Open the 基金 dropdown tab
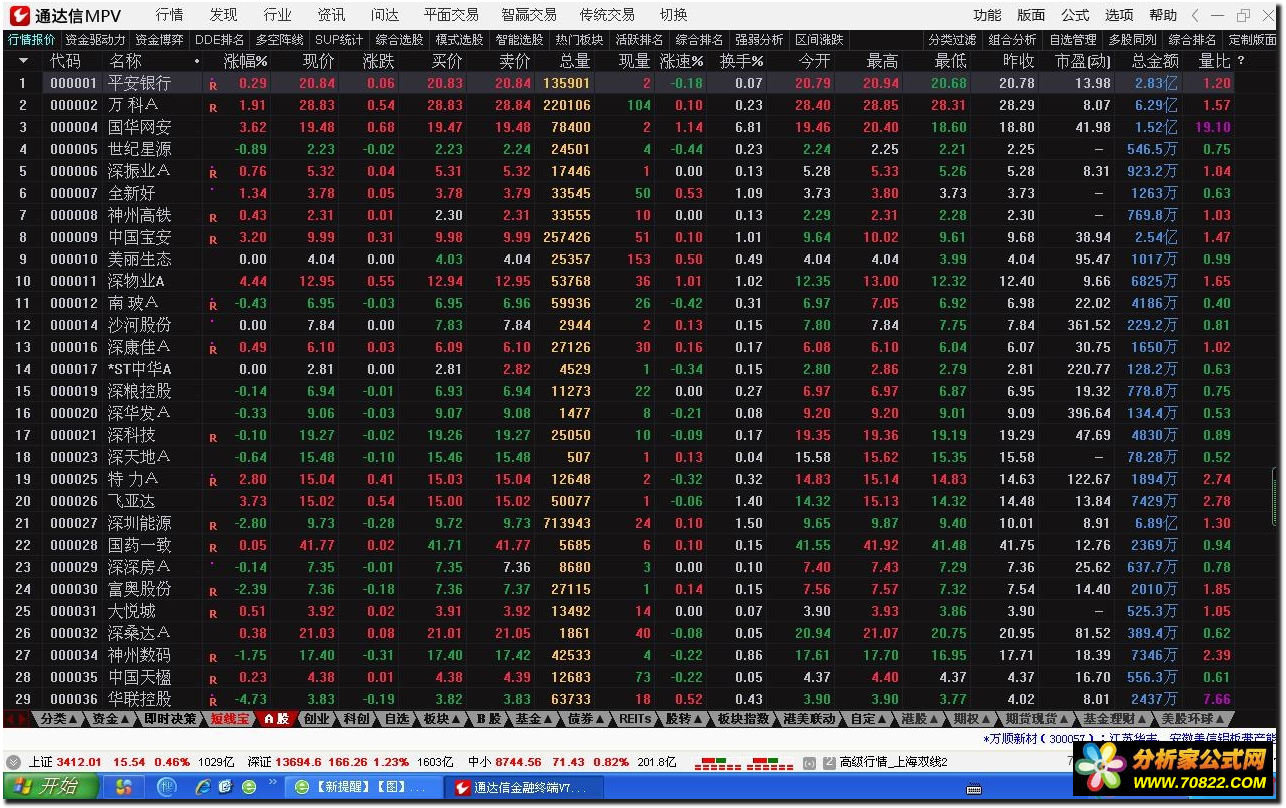Screen dimensions: 1286x808 [535, 719]
